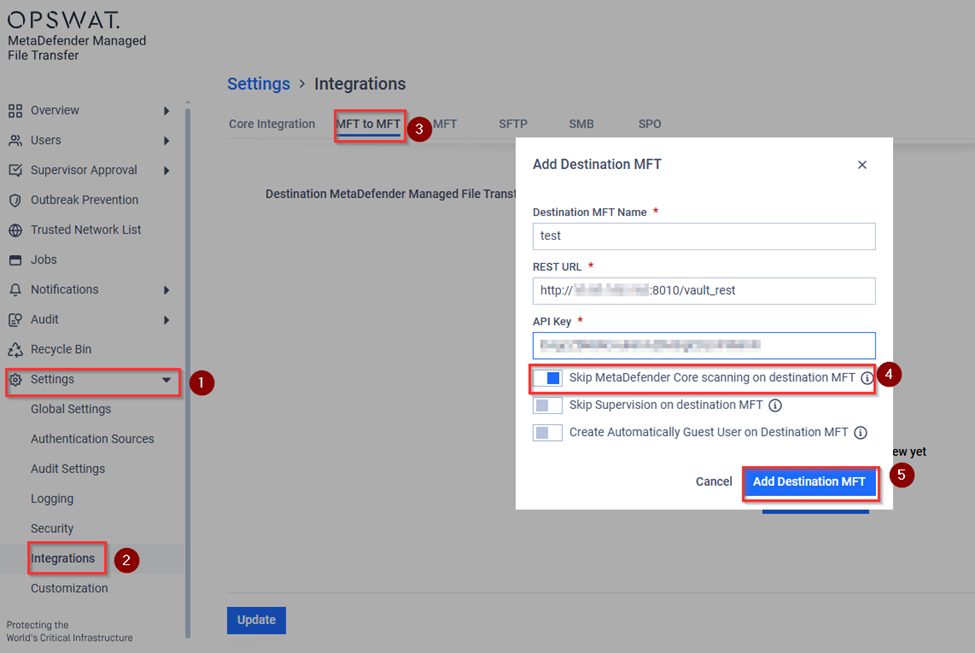The image size is (975, 653).
Task: Click the Jobs window icon
Action: coord(16,260)
